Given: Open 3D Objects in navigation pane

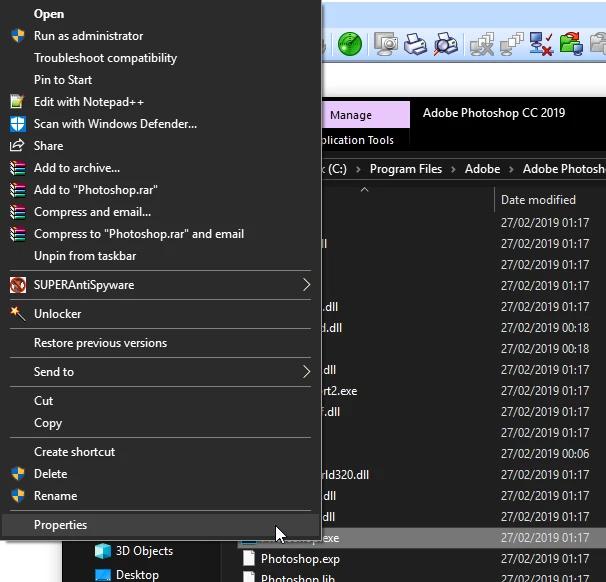Looking at the screenshot, I should (145, 551).
